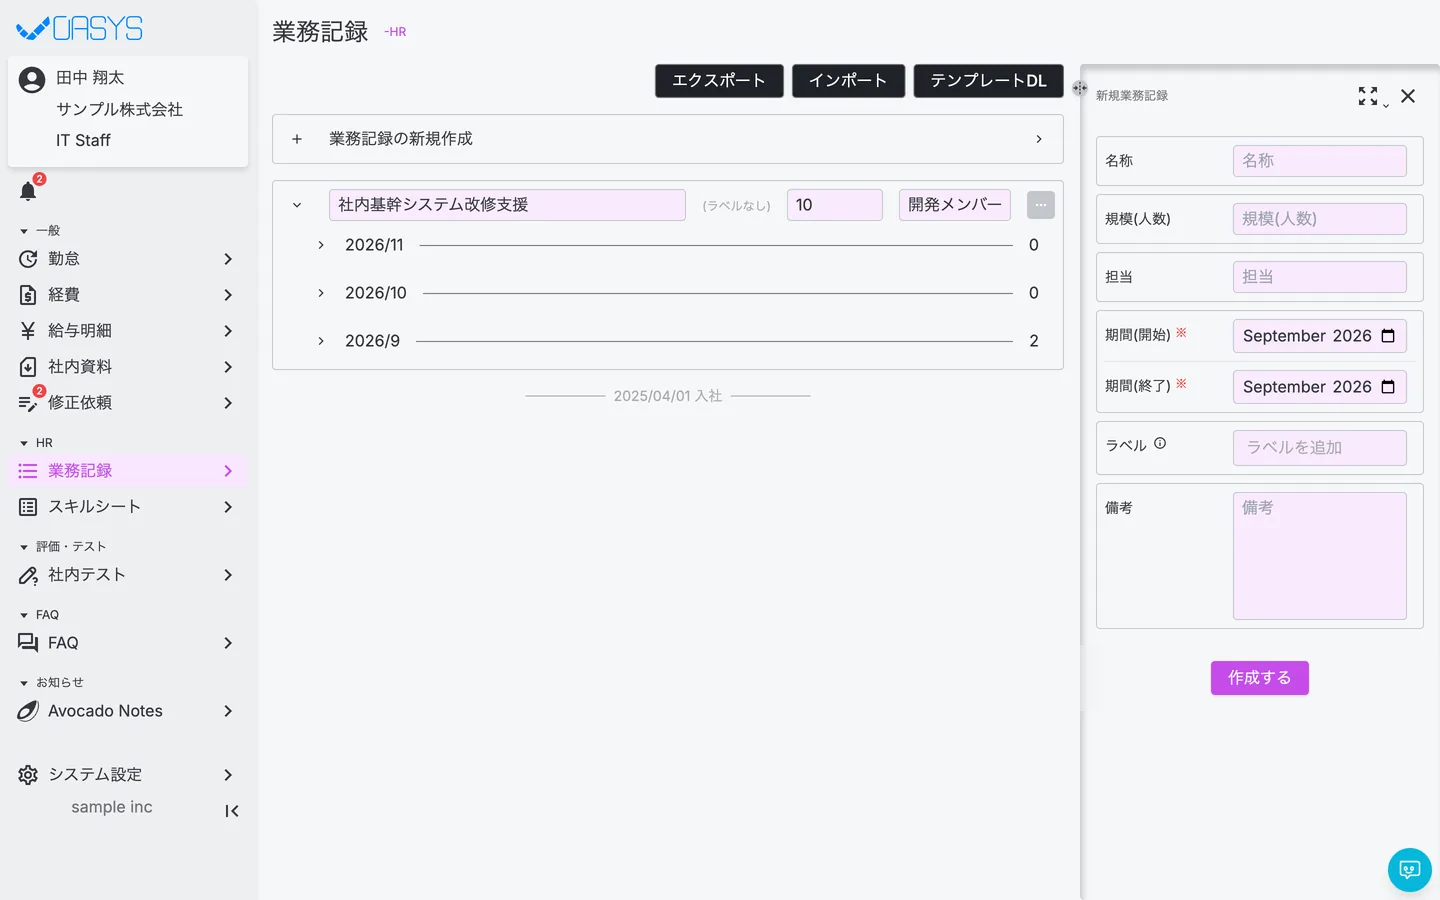Click the 修正依頼 edit list icon
Viewport: 1440px width, 900px height.
coord(28,403)
